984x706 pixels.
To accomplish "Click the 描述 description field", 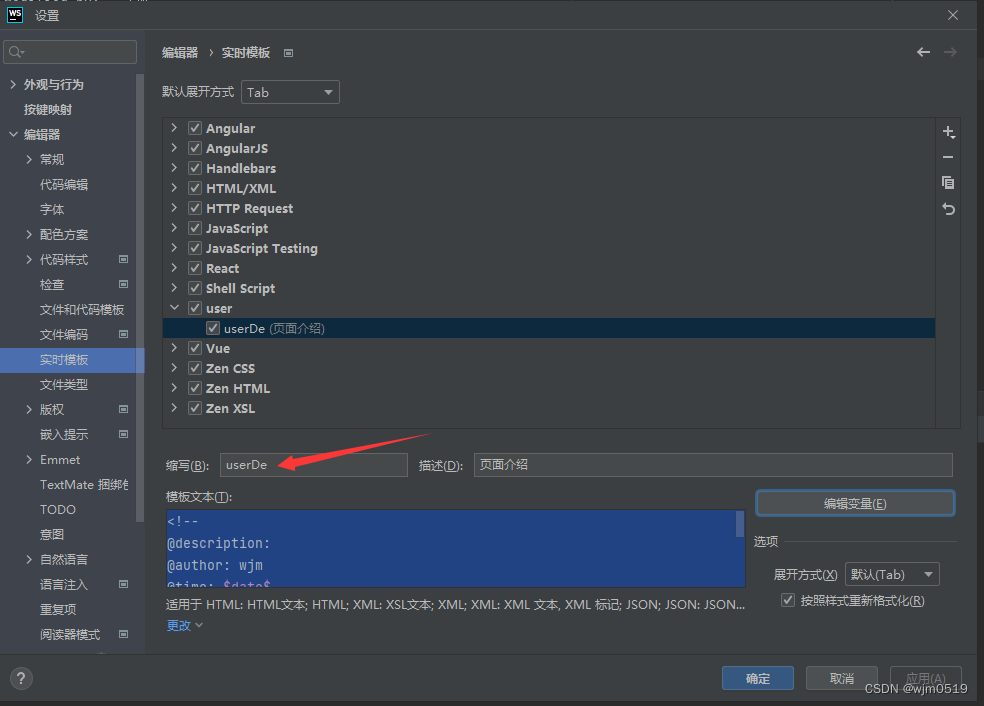I will (713, 465).
